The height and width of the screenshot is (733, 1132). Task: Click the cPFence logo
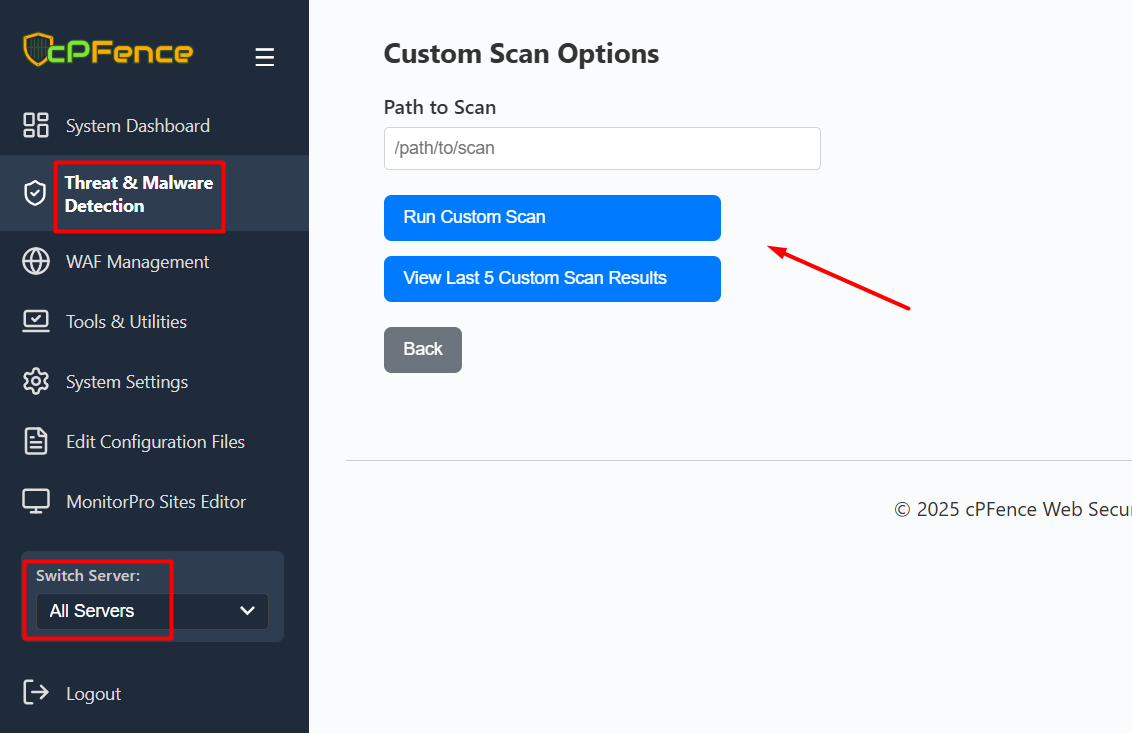(108, 50)
